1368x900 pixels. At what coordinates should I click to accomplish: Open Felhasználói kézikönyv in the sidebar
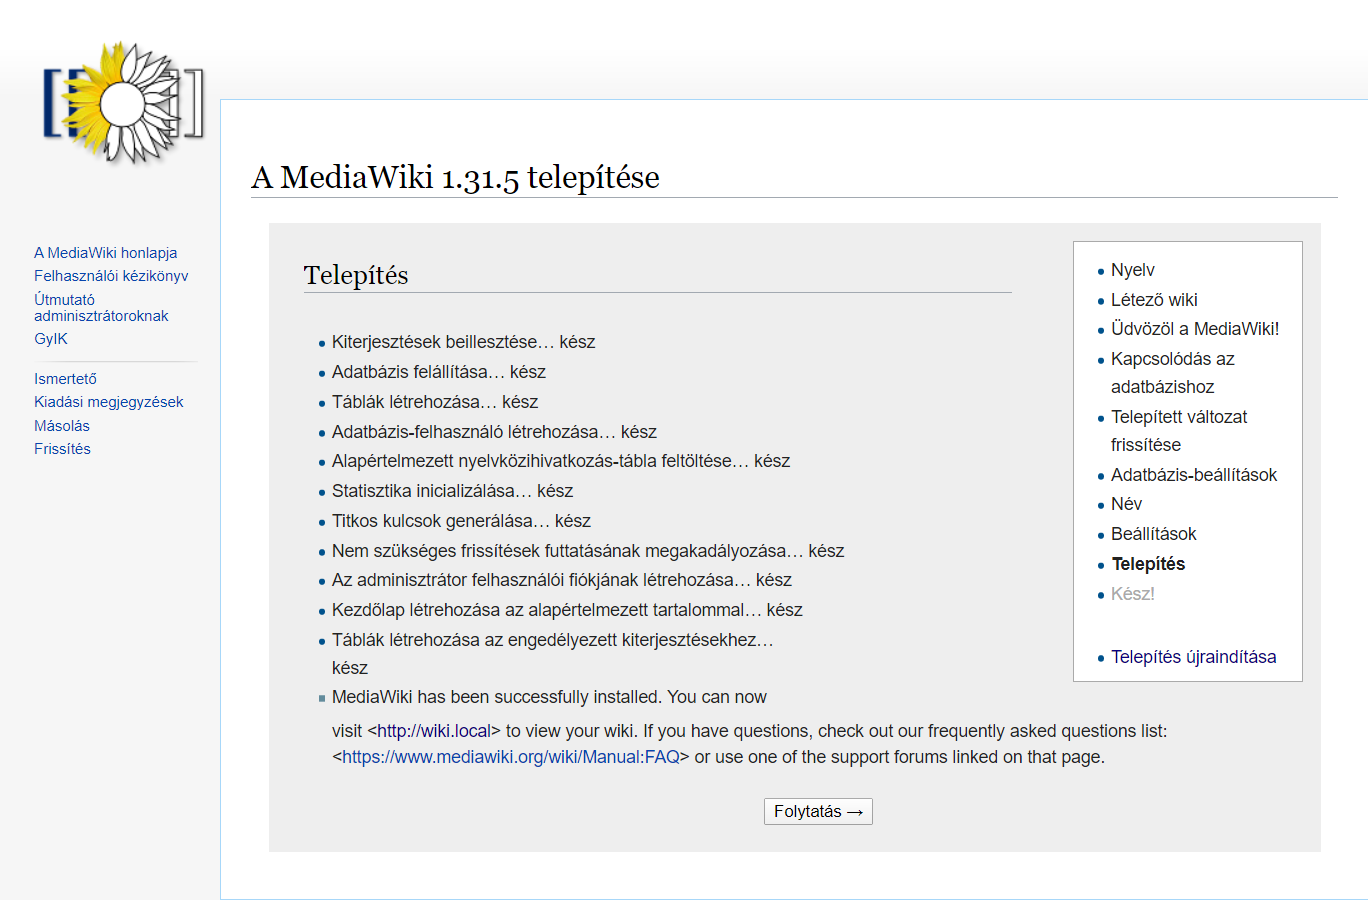111,276
